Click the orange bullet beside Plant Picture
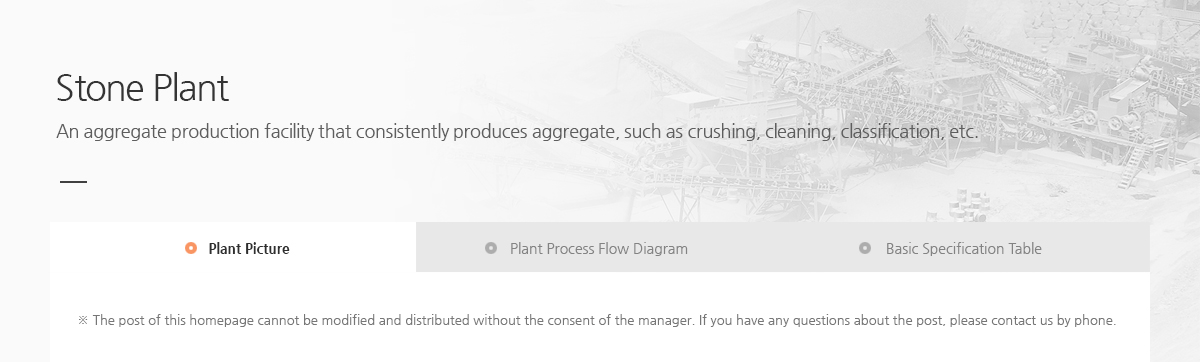 [x=191, y=248]
